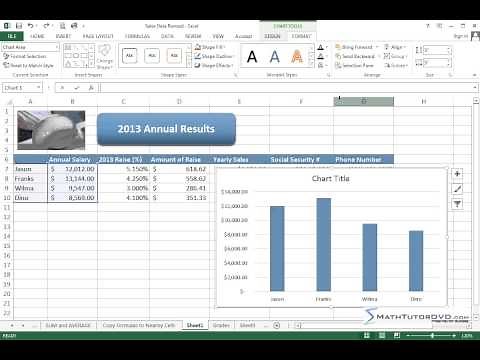This screenshot has height=360, width=480.
Task: Open the Chart Area element dropdown
Action: point(57,47)
